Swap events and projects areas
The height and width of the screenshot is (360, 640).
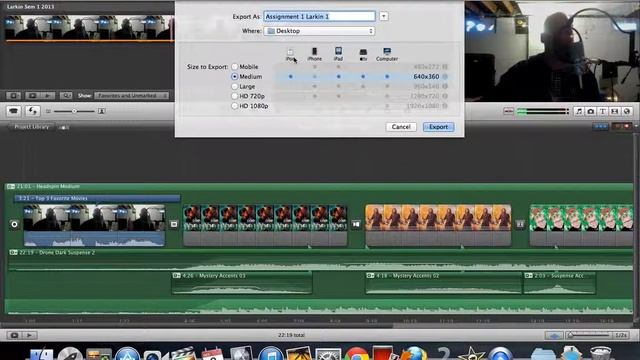(x=32, y=111)
